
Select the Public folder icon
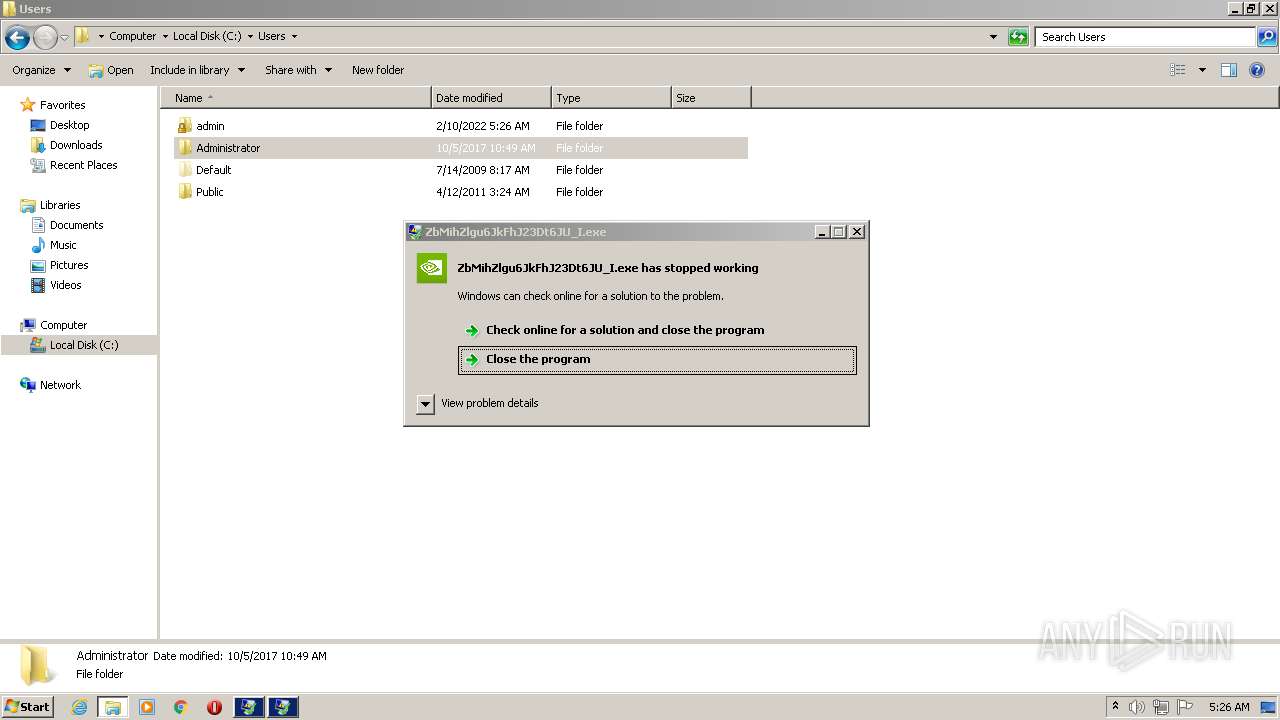[x=185, y=192]
